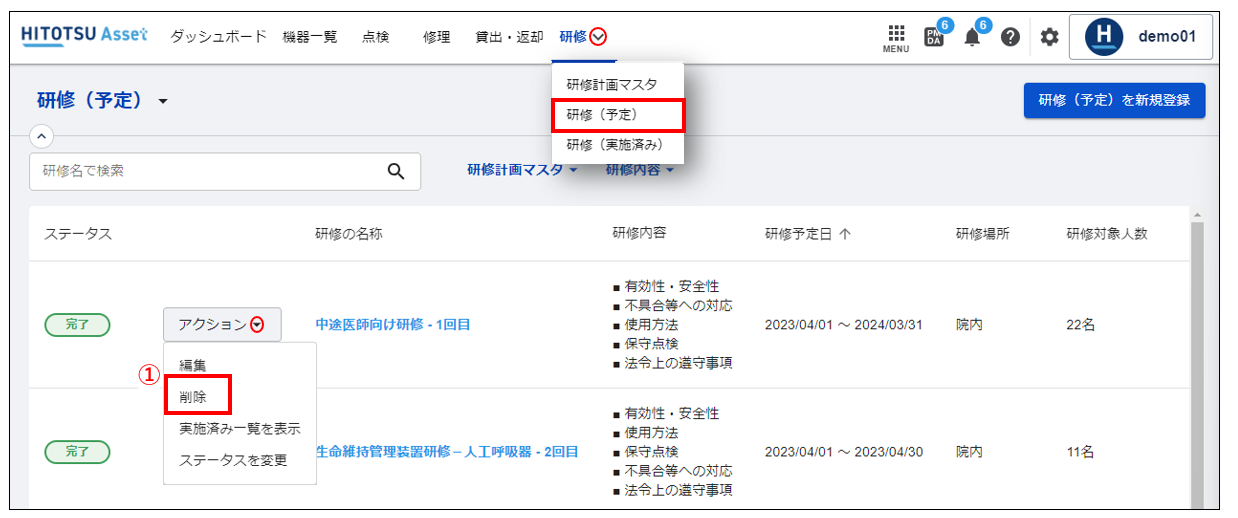Viewport: 1238px width, 518px height.
Task: Click the HITOTSU Asset logo
Action: pos(84,36)
